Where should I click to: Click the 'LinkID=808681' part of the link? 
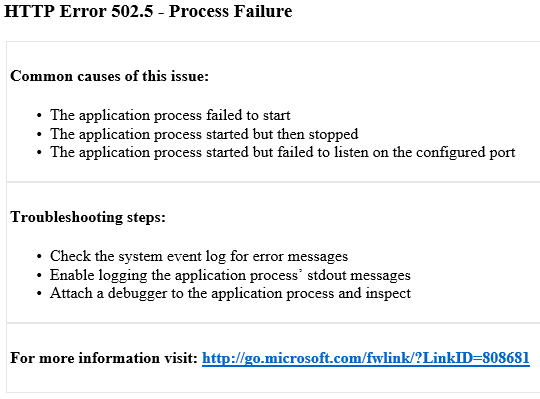coord(476,358)
